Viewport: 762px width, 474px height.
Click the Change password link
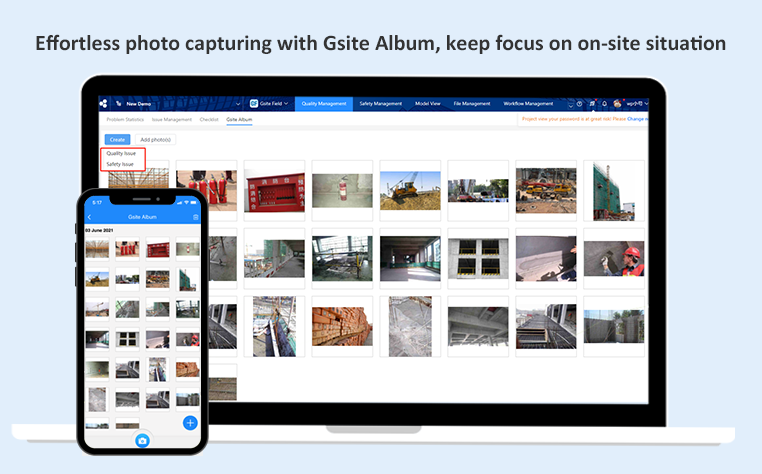tap(636, 119)
